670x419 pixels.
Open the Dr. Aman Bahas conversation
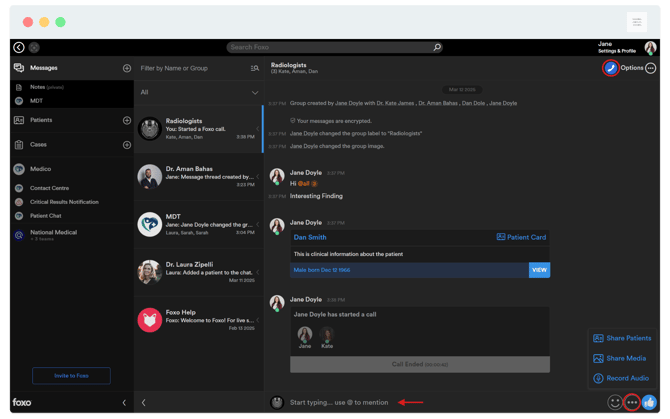click(199, 176)
